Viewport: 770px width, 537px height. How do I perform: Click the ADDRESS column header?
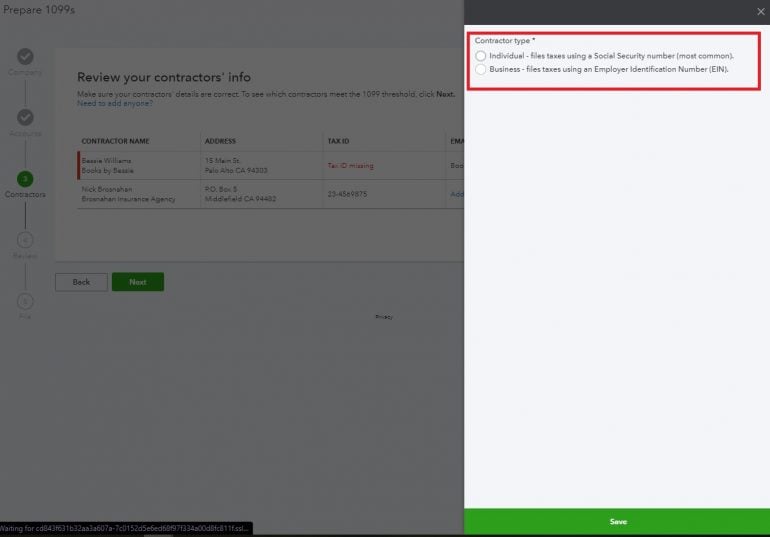click(x=221, y=141)
